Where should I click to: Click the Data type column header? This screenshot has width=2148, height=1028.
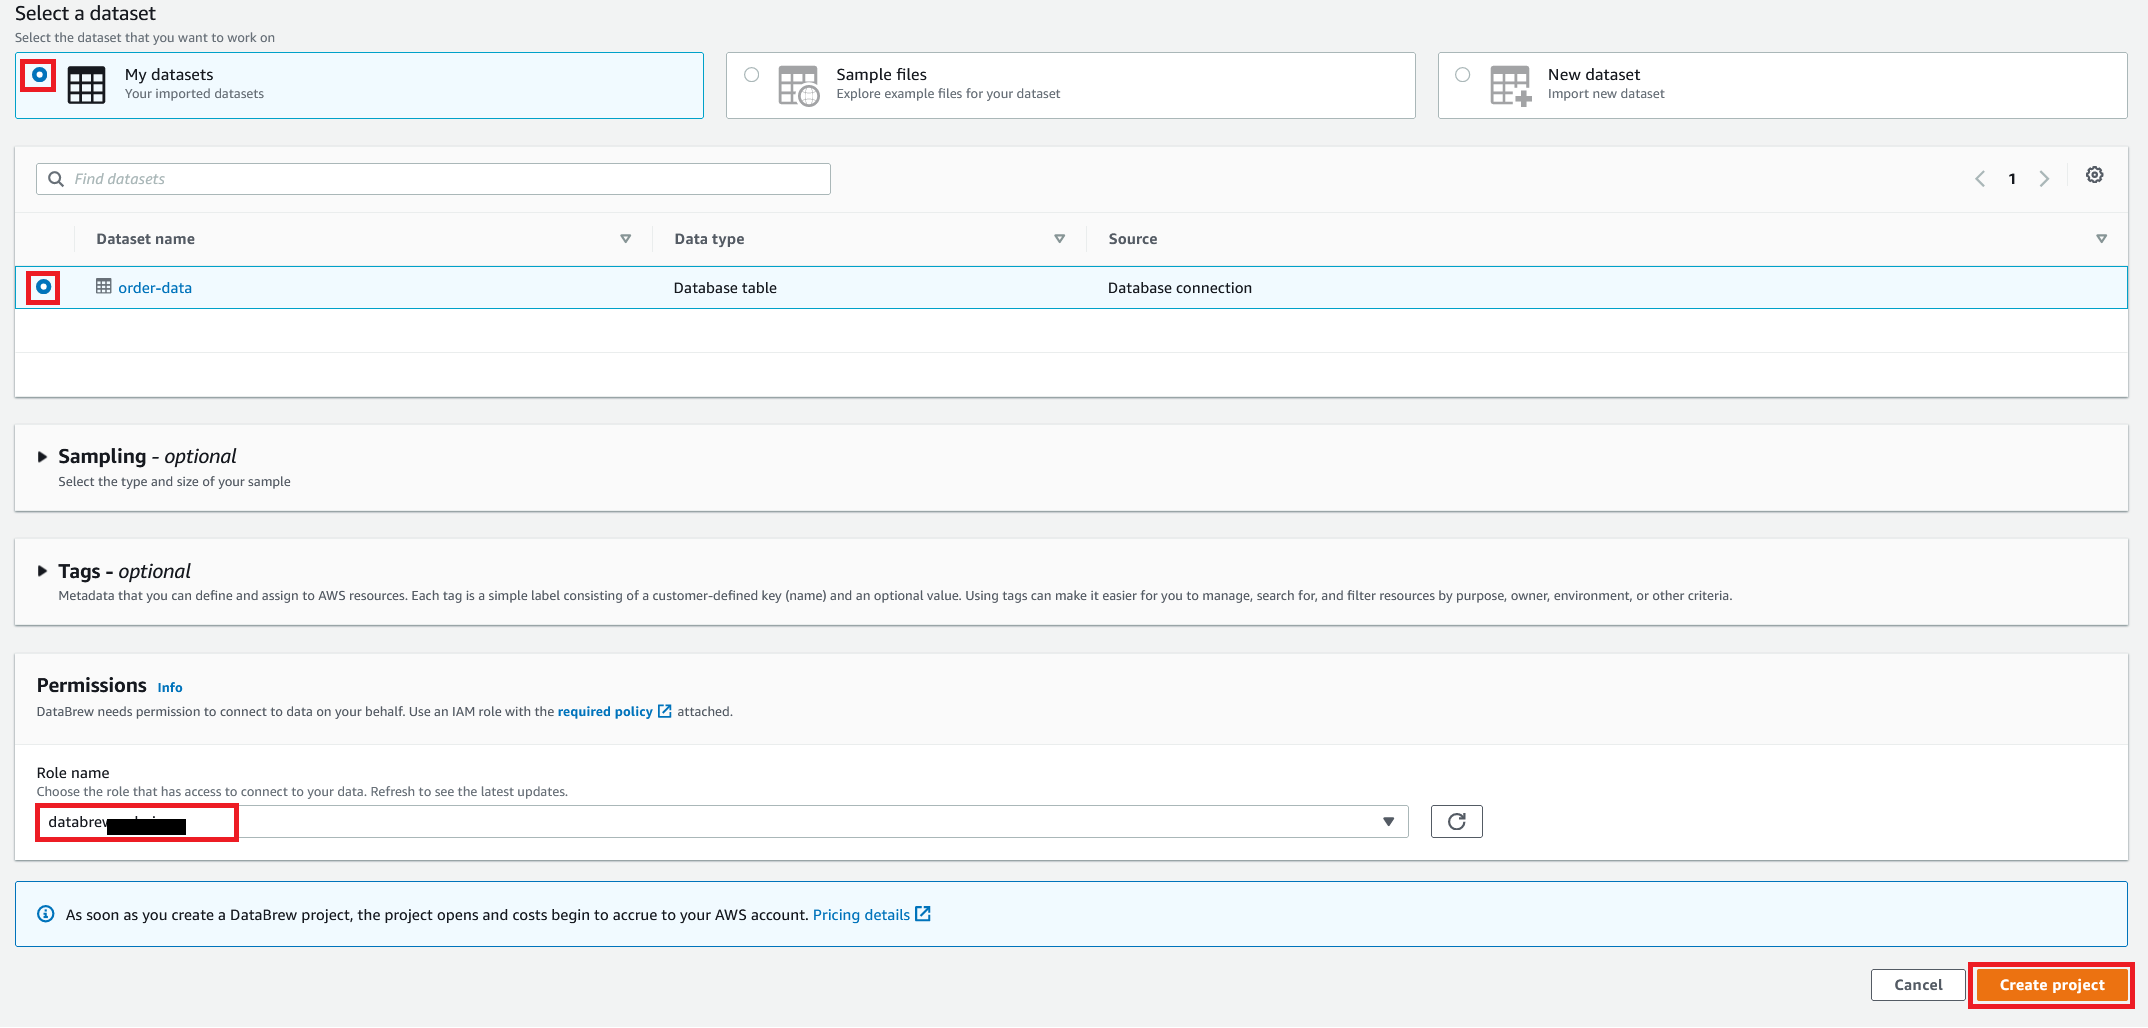pos(709,239)
